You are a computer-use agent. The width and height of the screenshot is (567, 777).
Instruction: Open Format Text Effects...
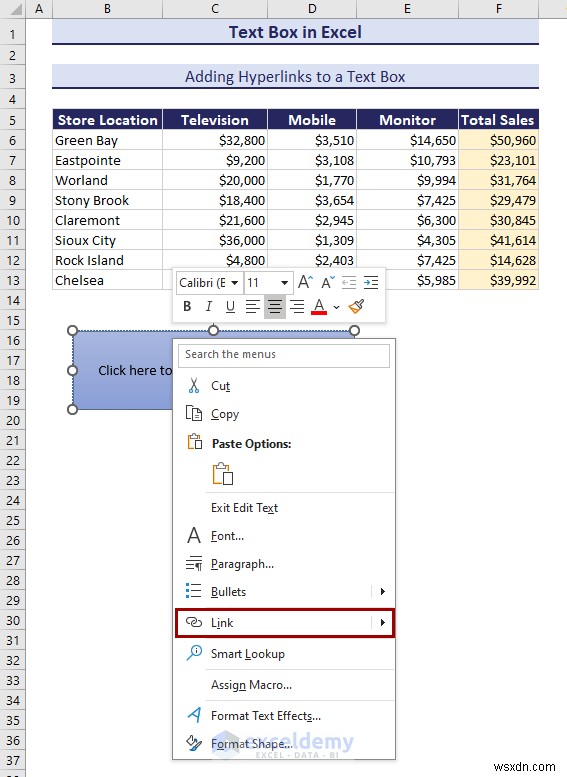(284, 716)
